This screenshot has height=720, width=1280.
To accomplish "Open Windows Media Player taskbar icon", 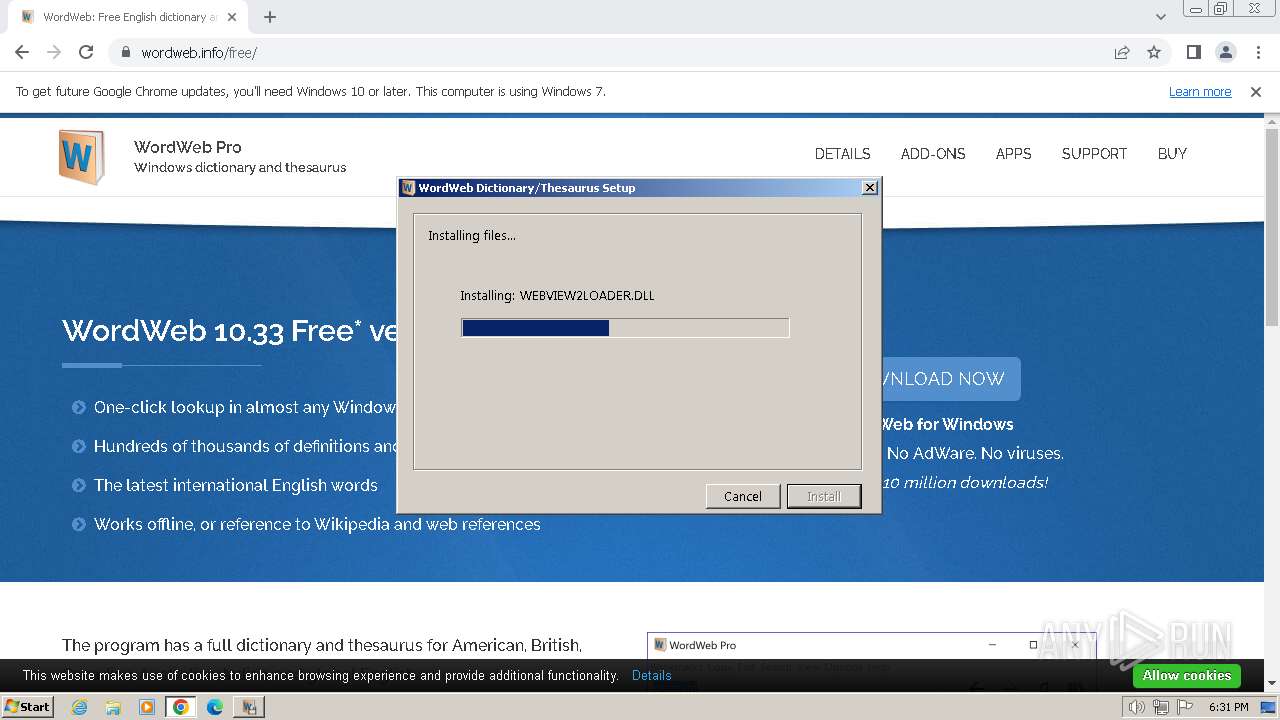I will [x=147, y=707].
